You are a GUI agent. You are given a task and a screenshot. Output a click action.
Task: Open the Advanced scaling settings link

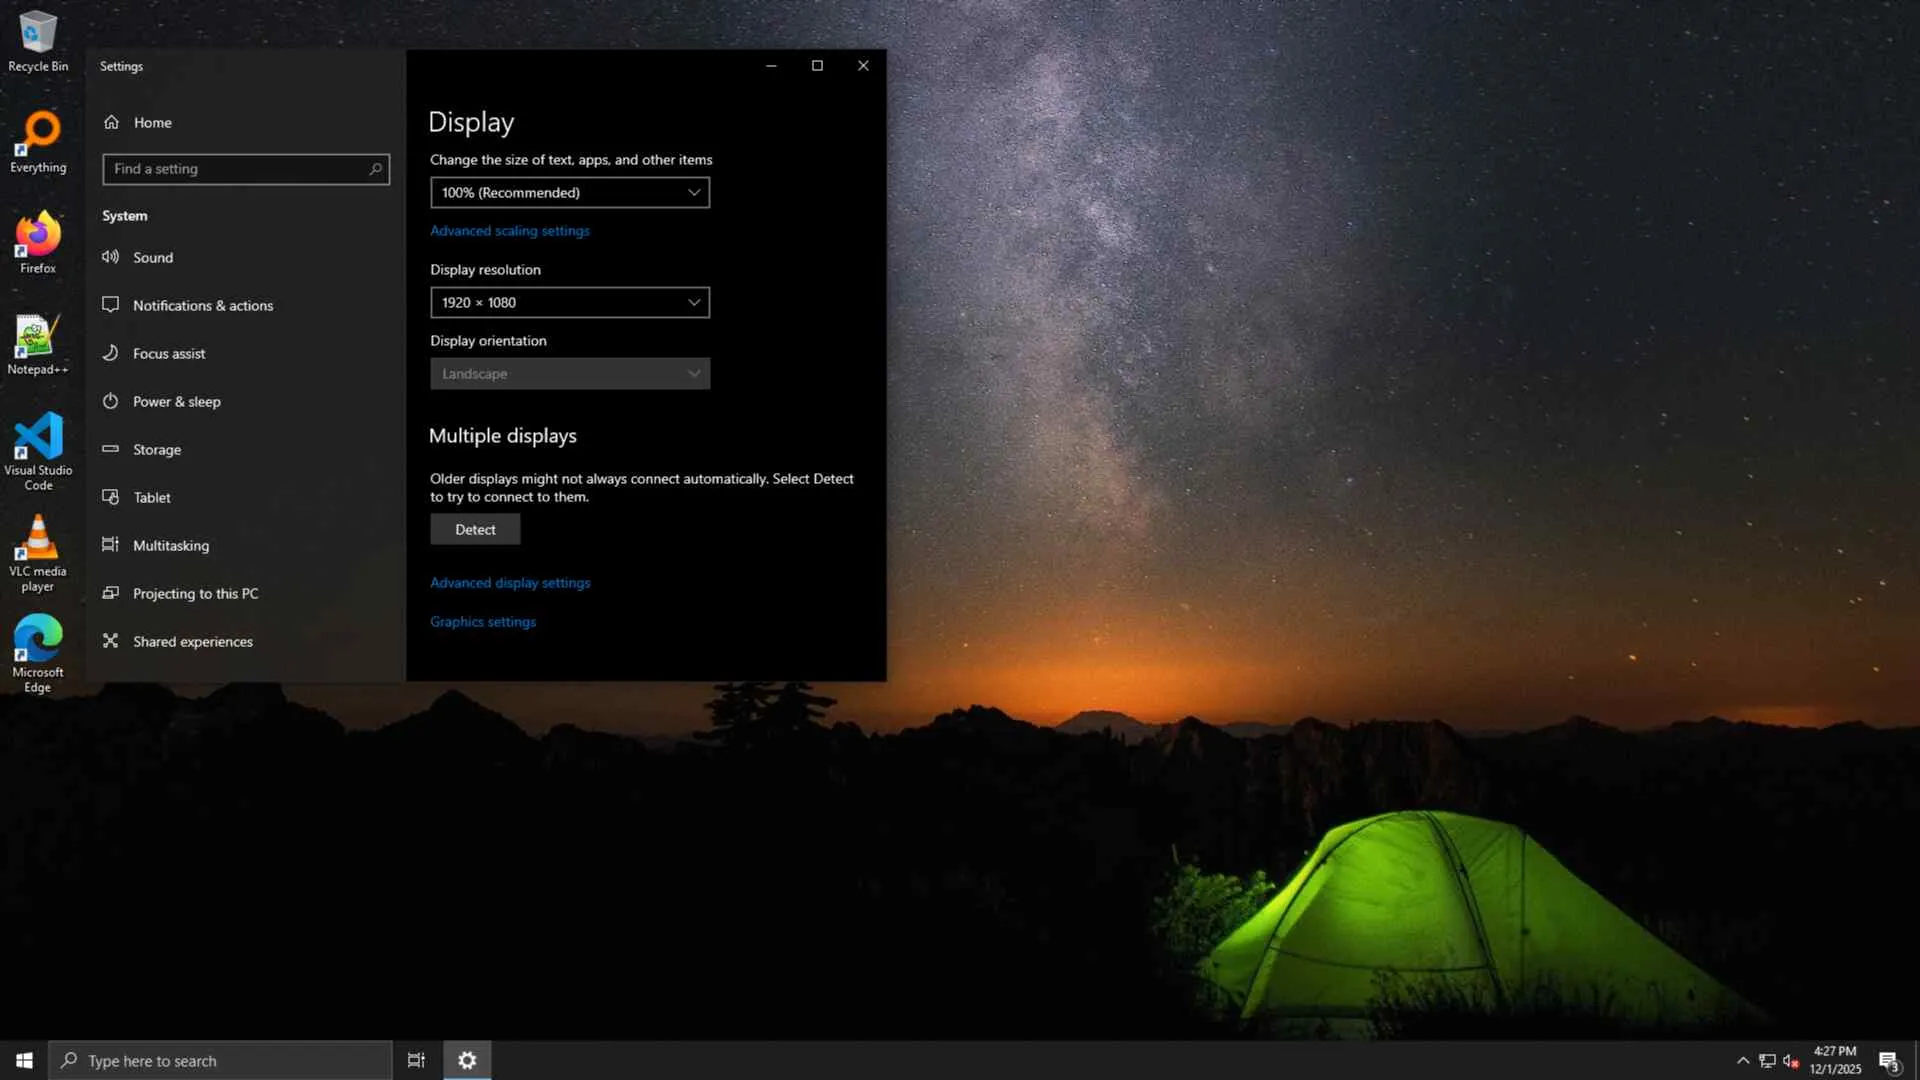coord(509,230)
